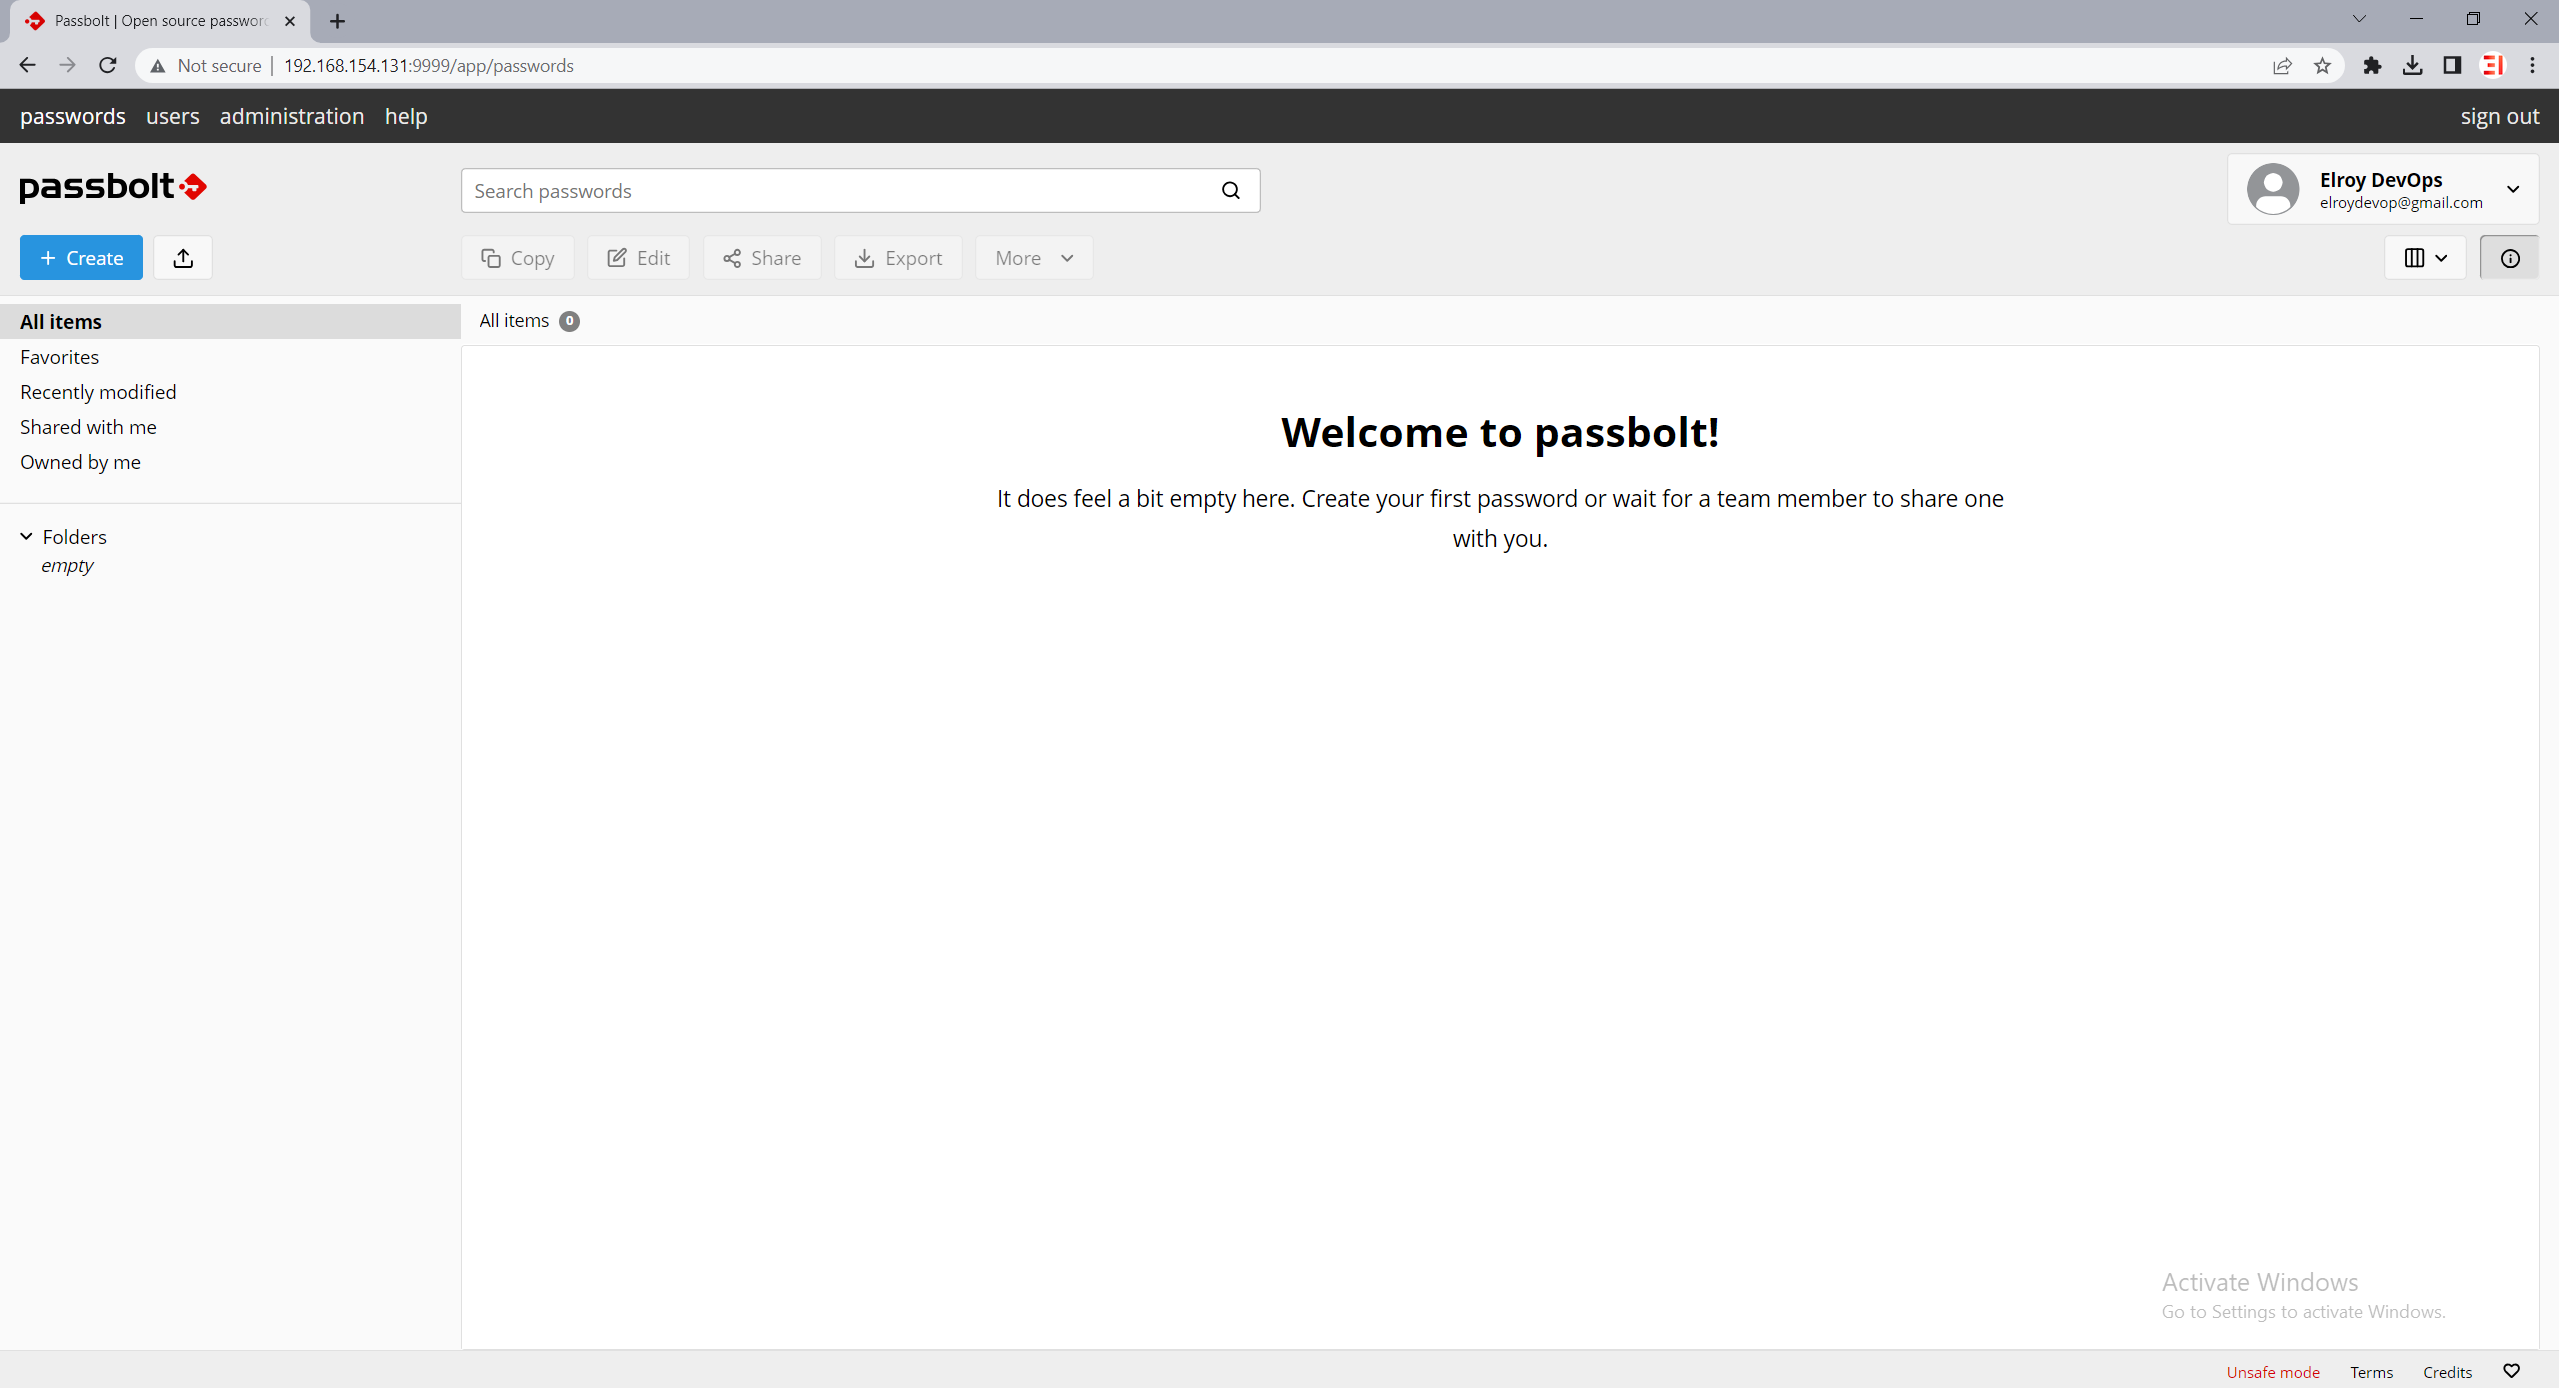Open the users menu
This screenshot has height=1388, width=2559.
(x=173, y=116)
